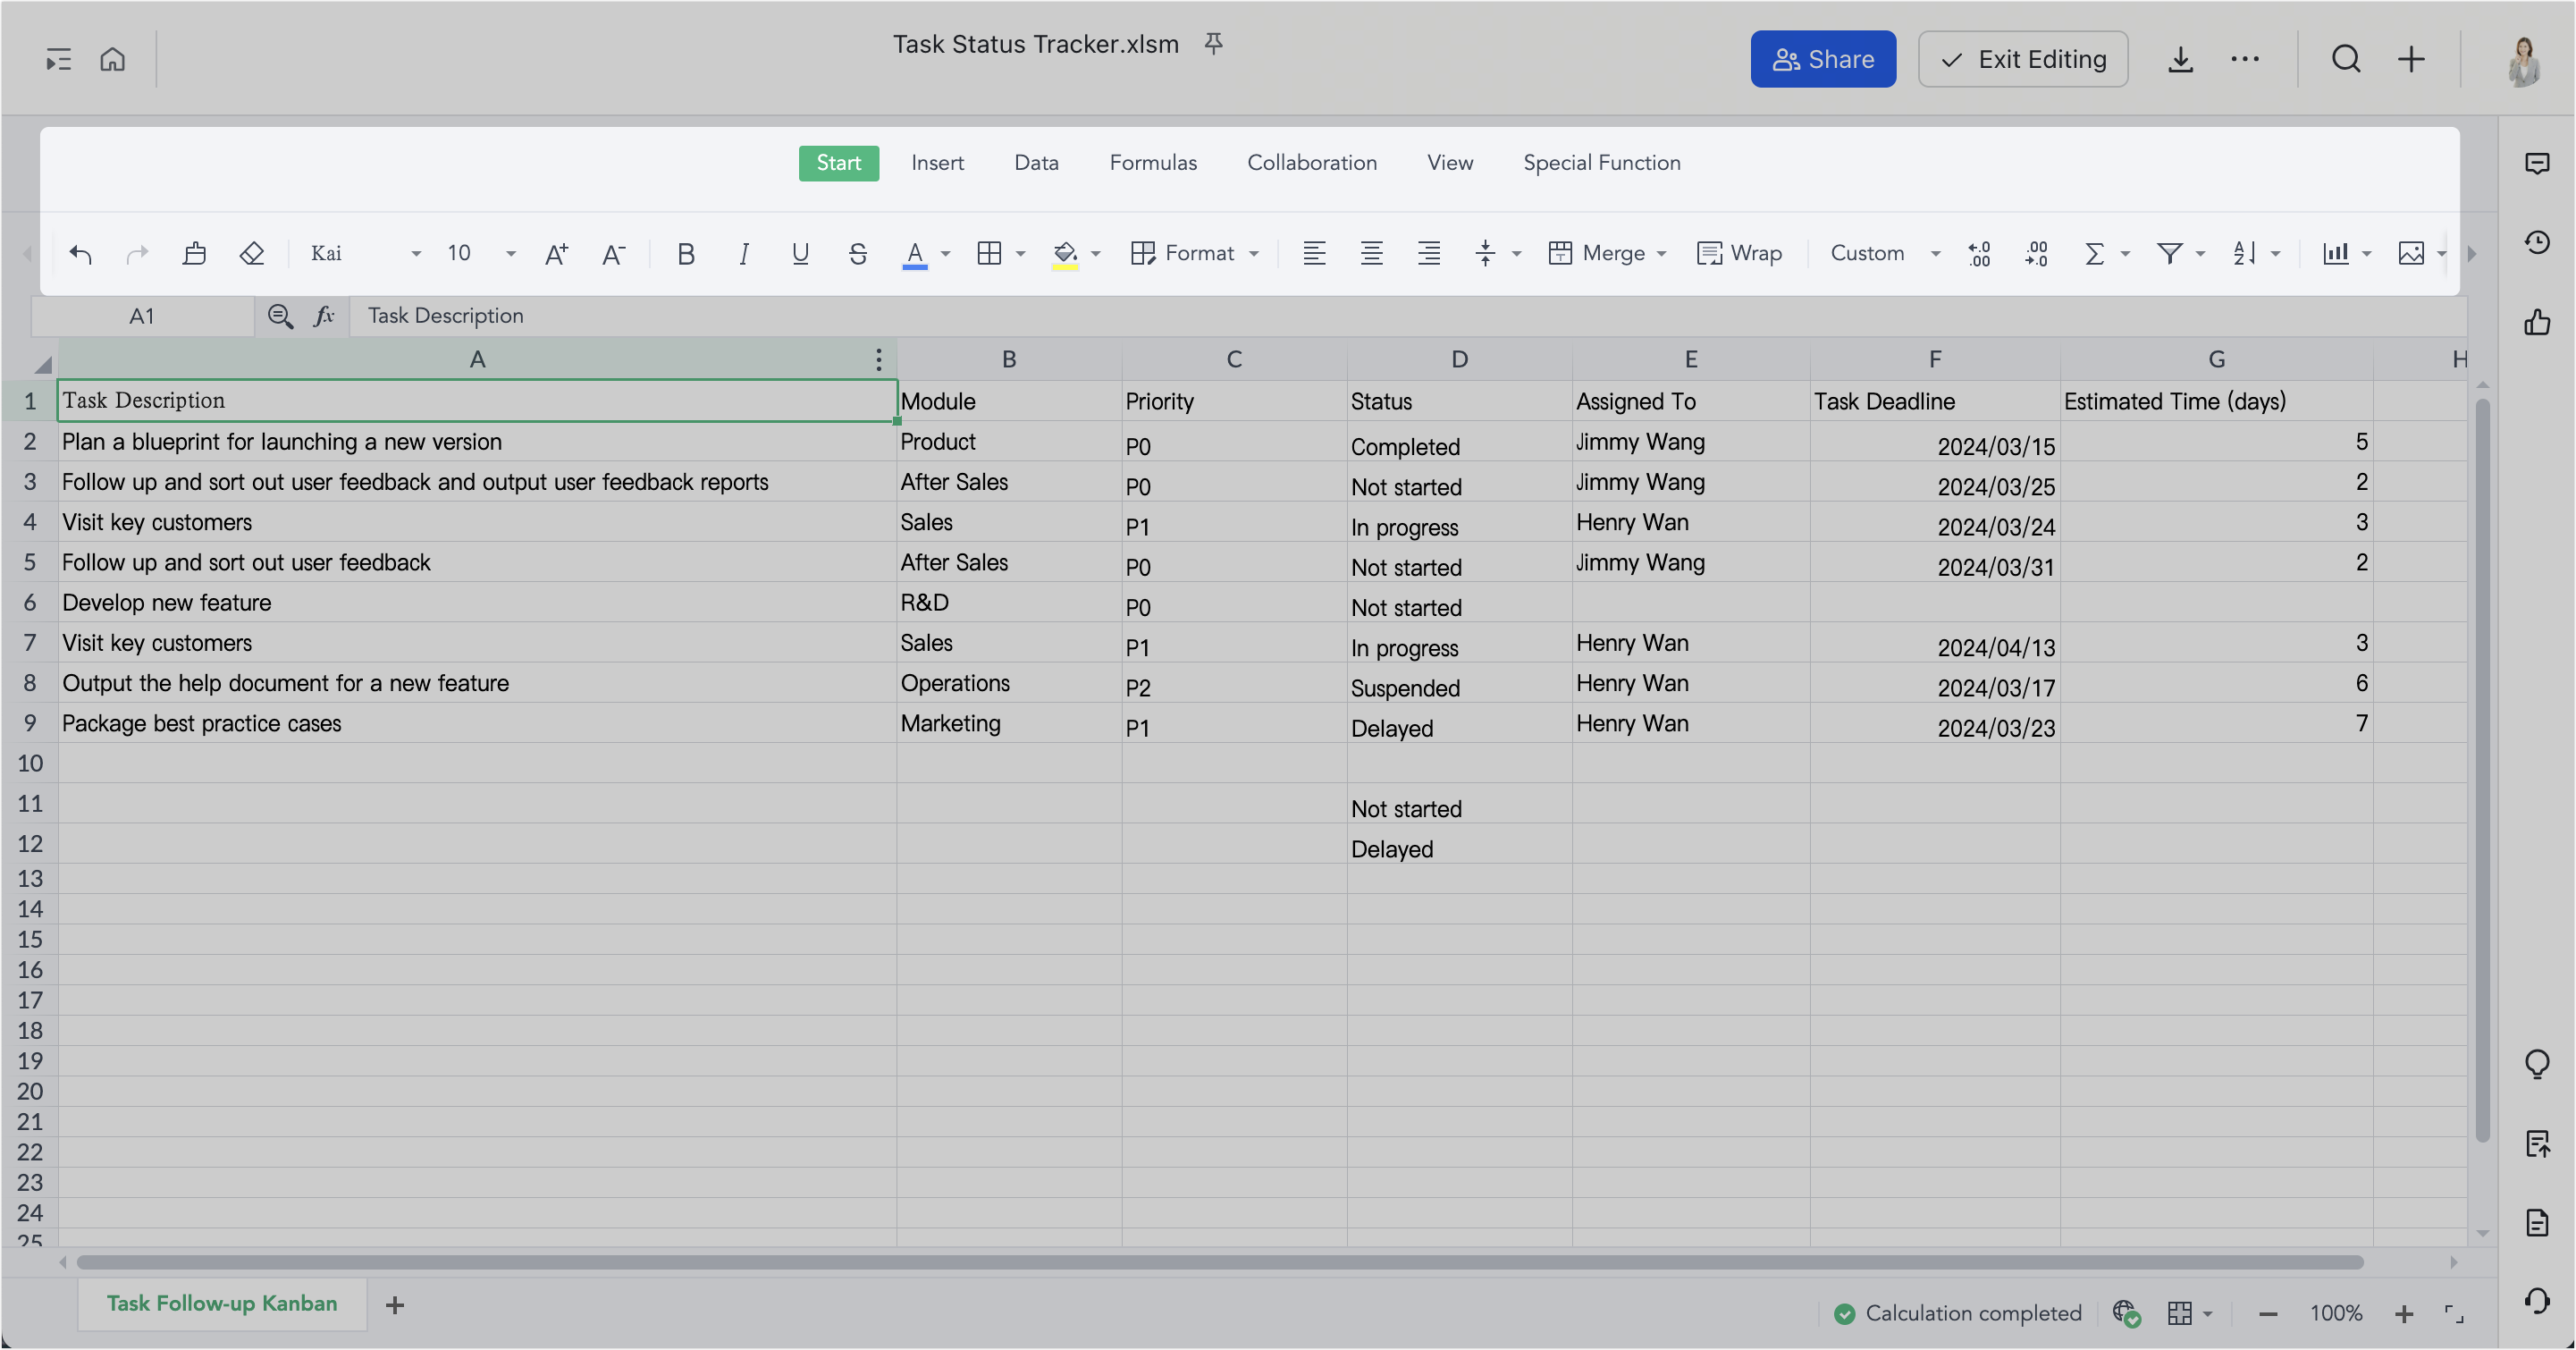The height and width of the screenshot is (1350, 2576).
Task: Toggle fullscreen icon in status bar
Action: pyautogui.click(x=2454, y=1314)
